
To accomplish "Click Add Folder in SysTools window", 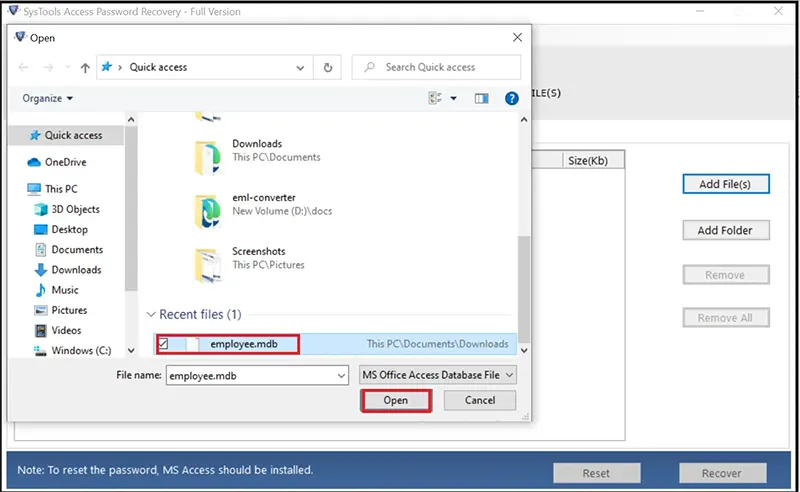I will tap(726, 230).
